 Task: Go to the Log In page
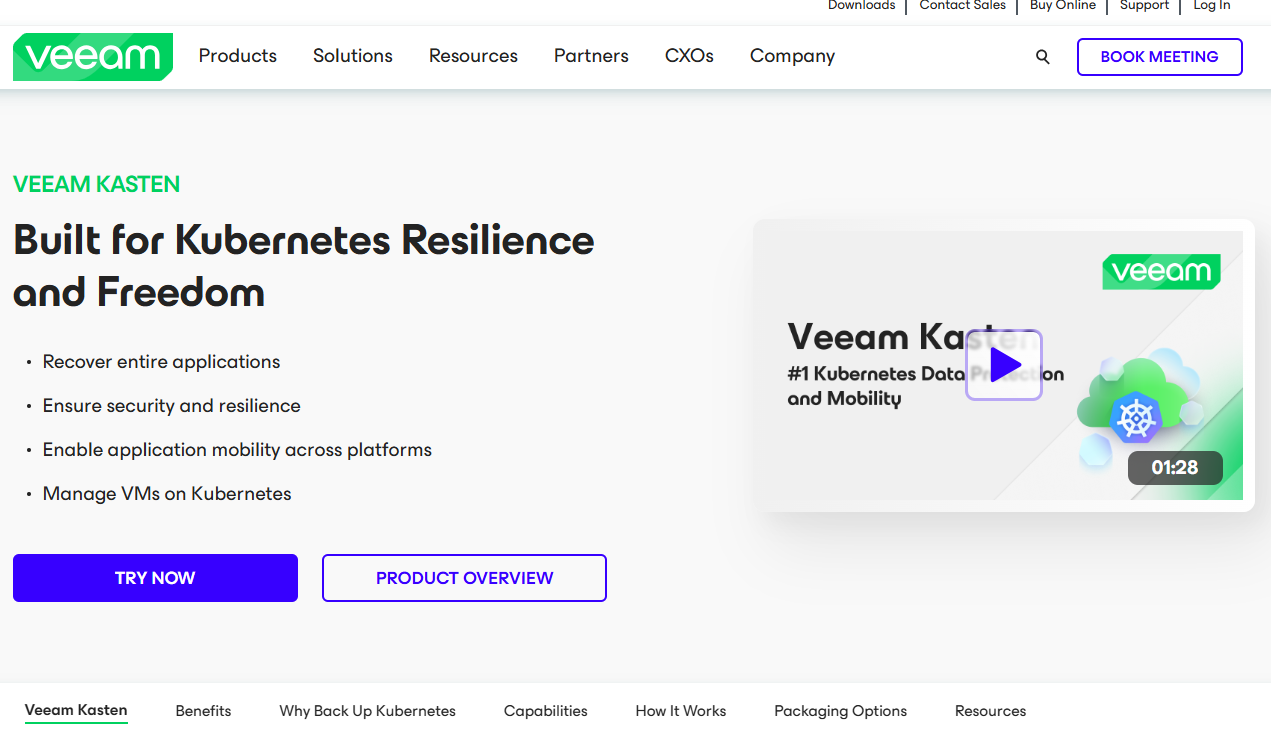click(x=1211, y=6)
